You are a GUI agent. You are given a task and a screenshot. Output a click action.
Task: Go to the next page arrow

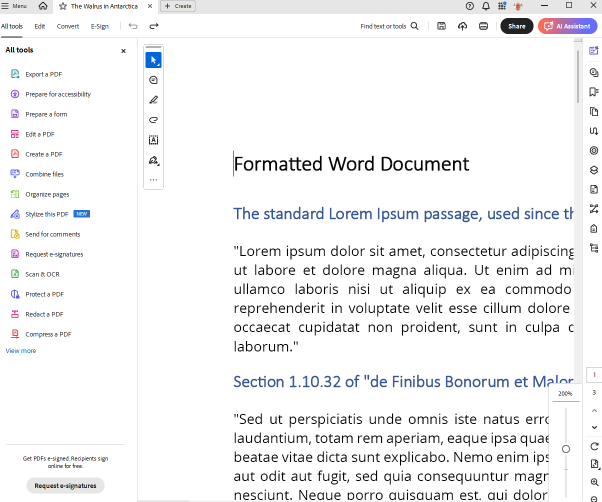point(594,427)
